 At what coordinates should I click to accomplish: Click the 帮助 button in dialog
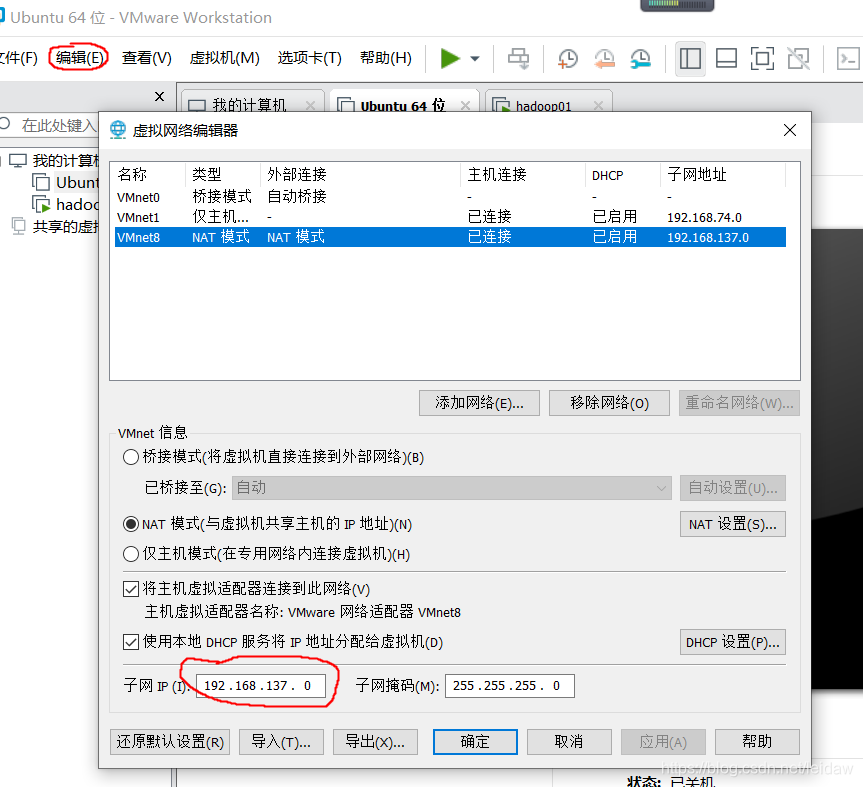click(757, 742)
